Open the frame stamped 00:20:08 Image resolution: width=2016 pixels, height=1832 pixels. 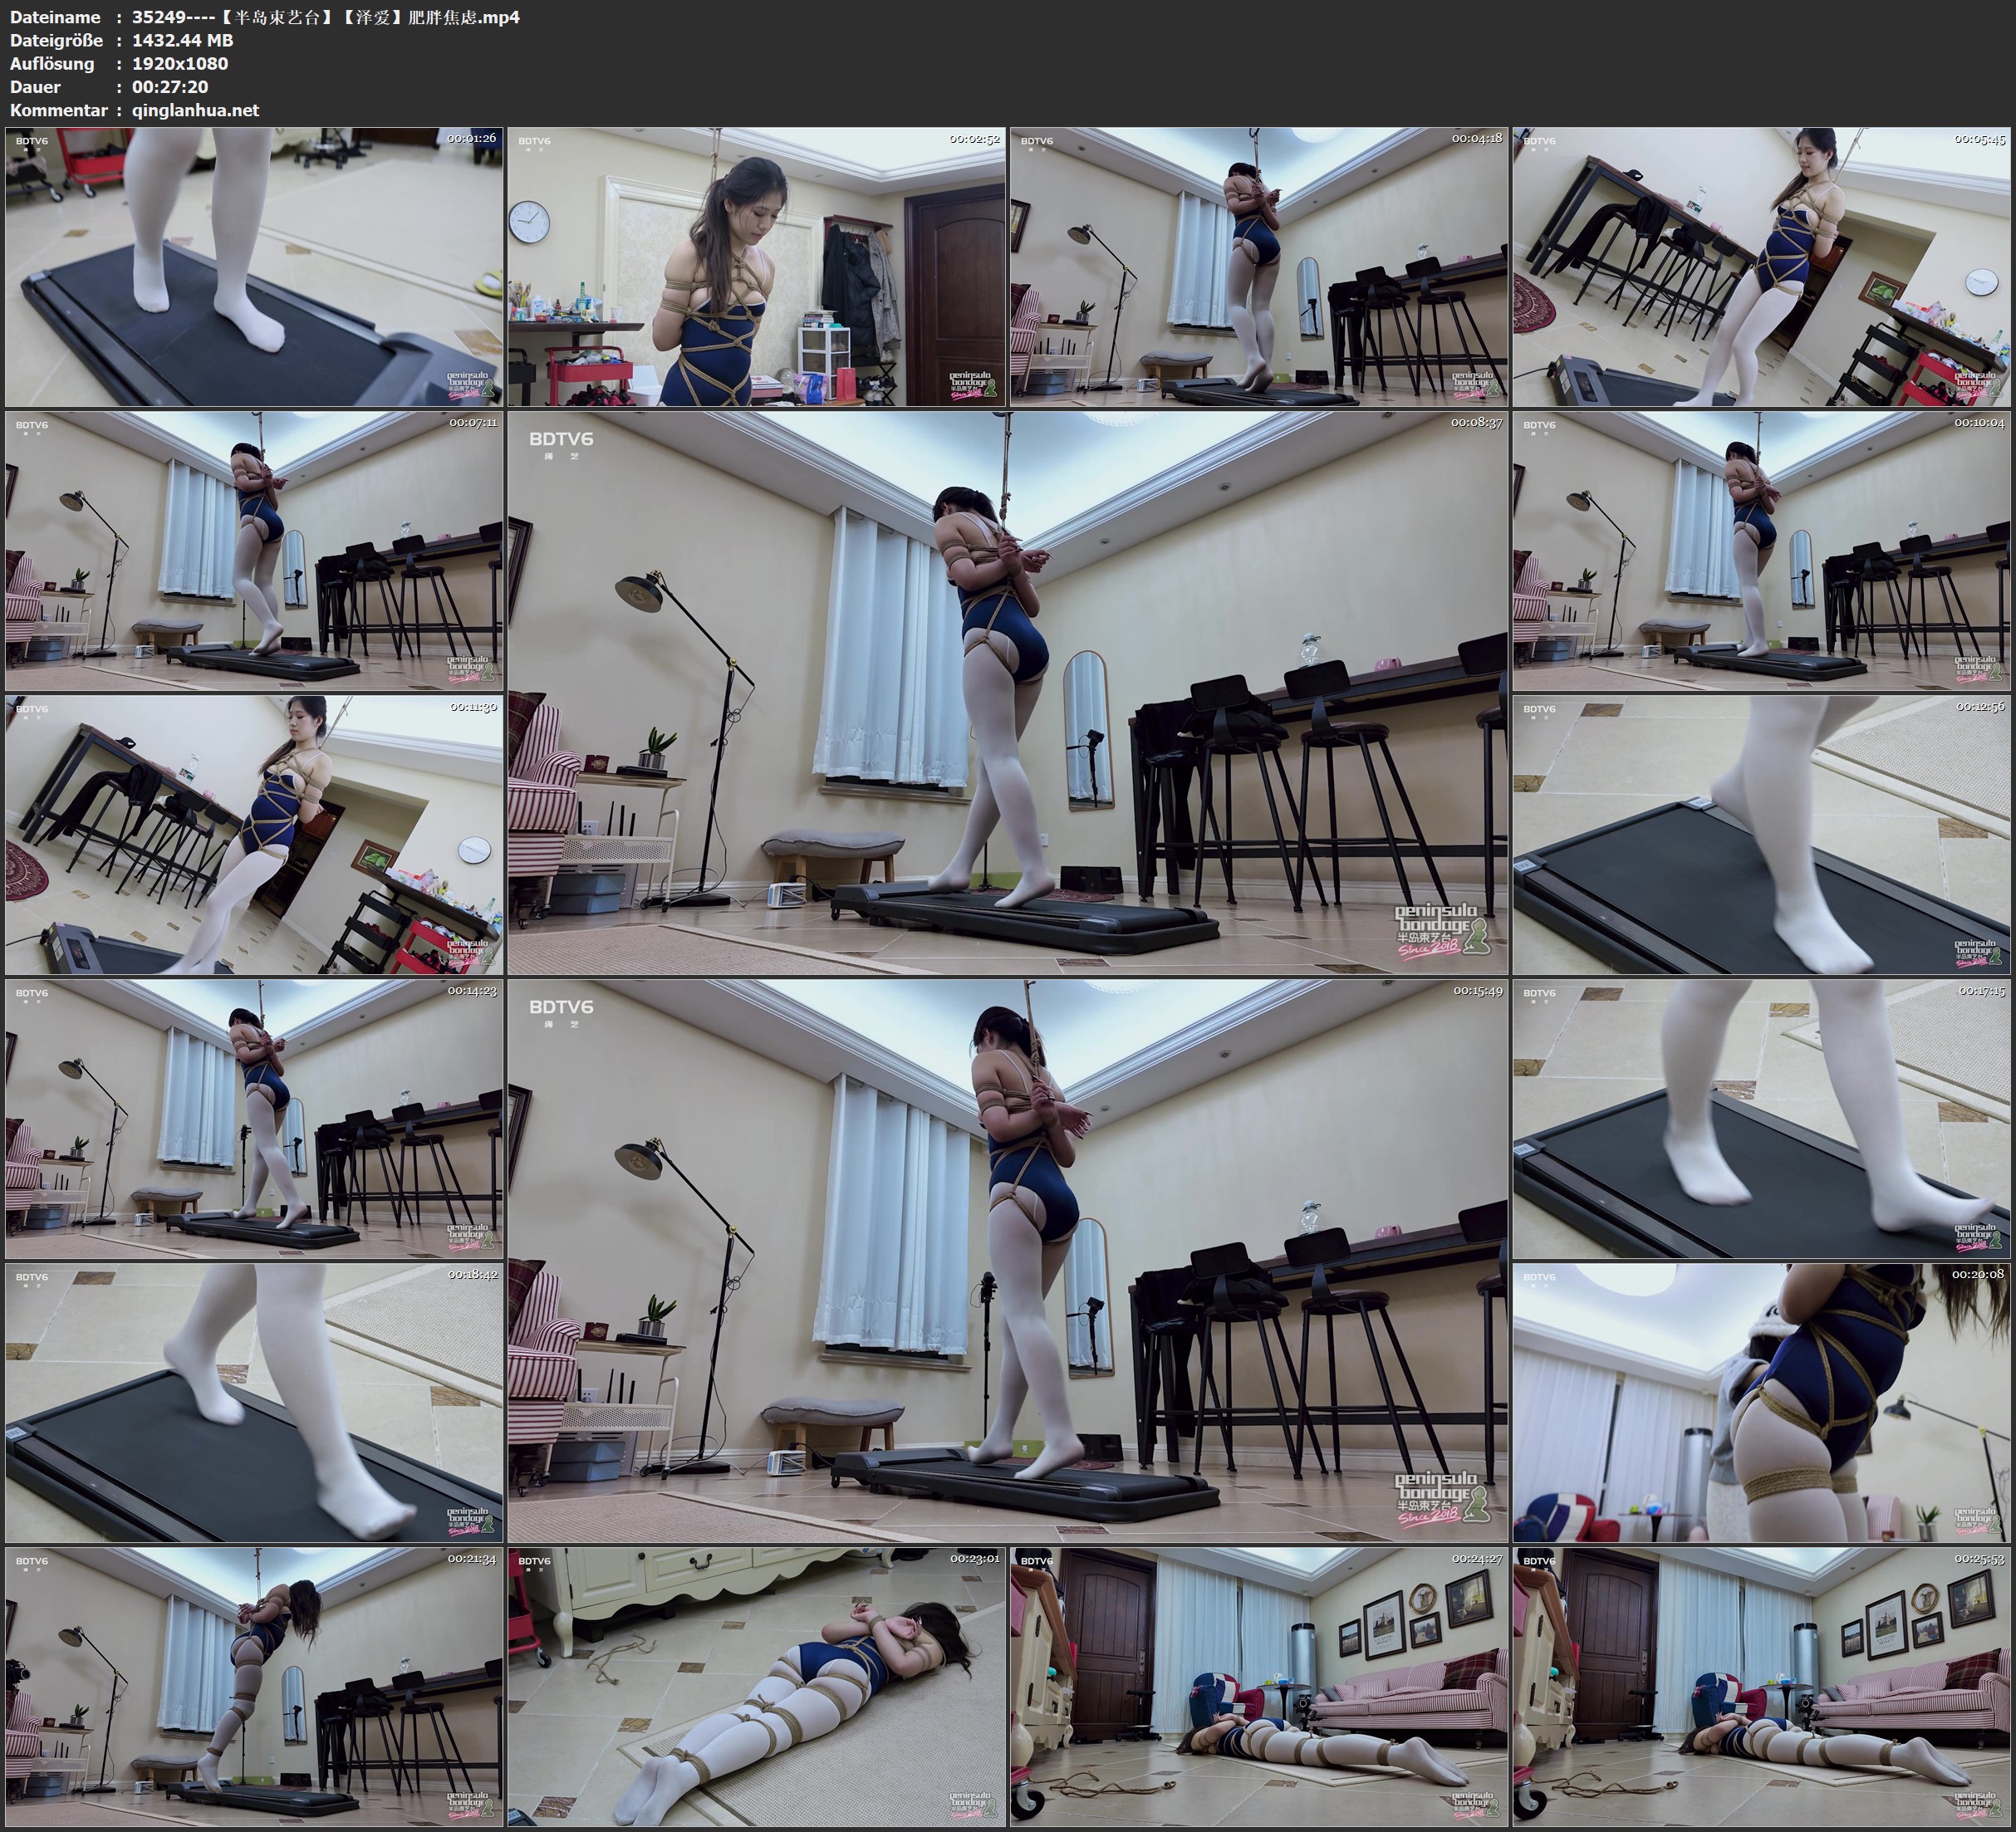coord(1762,1403)
